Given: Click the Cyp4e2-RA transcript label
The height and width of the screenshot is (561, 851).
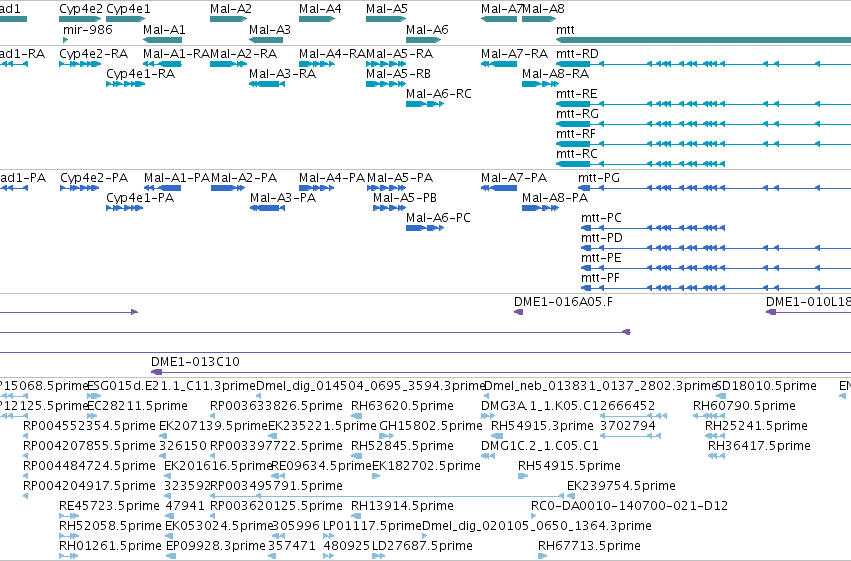Looking at the screenshot, I should pos(93,54).
